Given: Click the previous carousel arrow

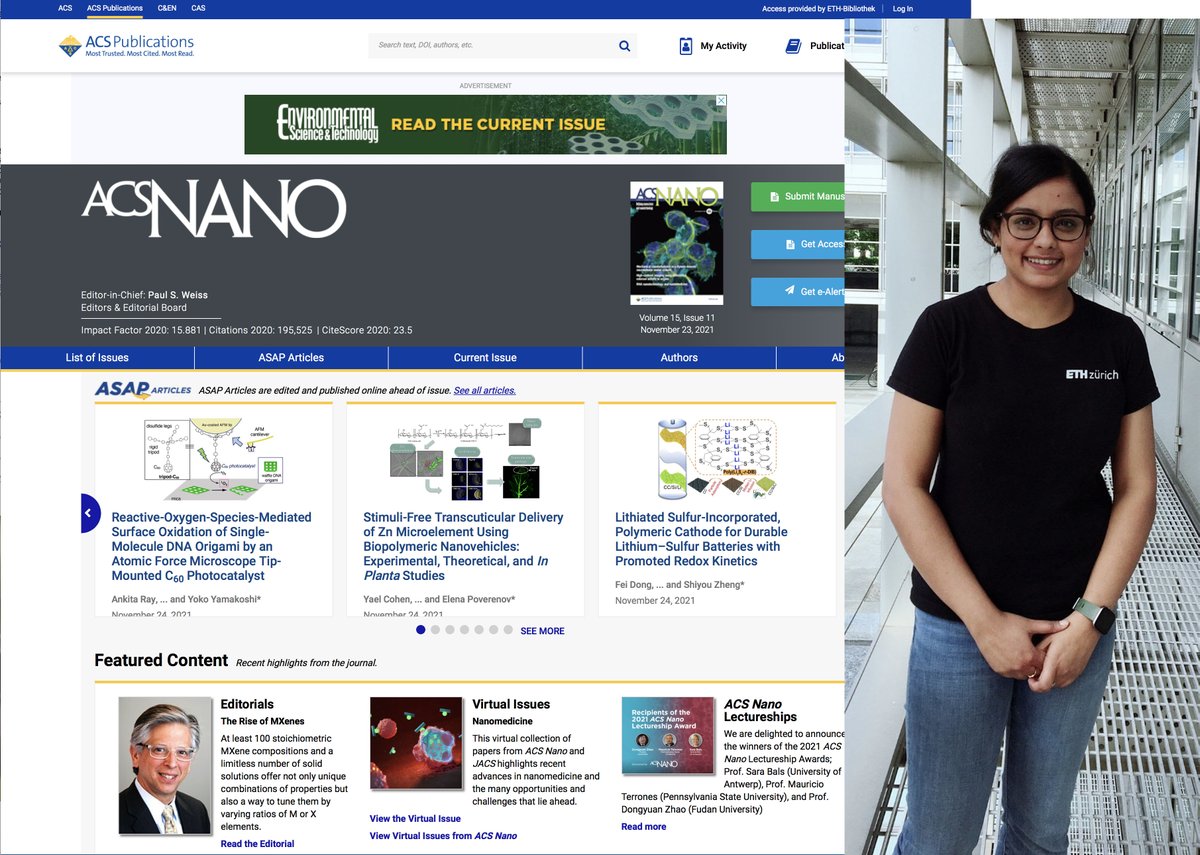Looking at the screenshot, I should (x=88, y=513).
